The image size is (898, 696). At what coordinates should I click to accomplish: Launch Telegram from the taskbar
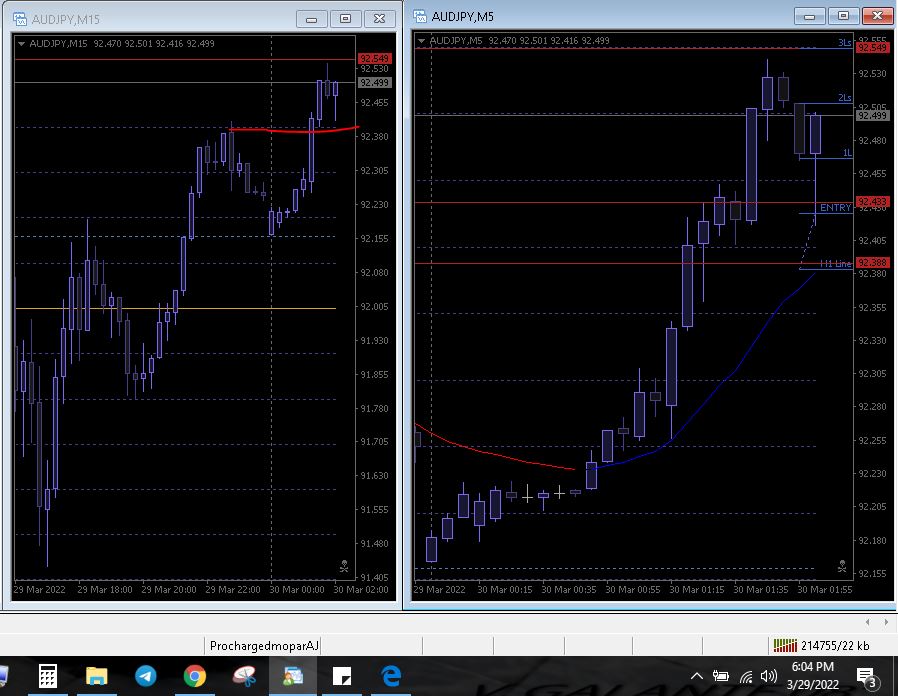coord(145,677)
